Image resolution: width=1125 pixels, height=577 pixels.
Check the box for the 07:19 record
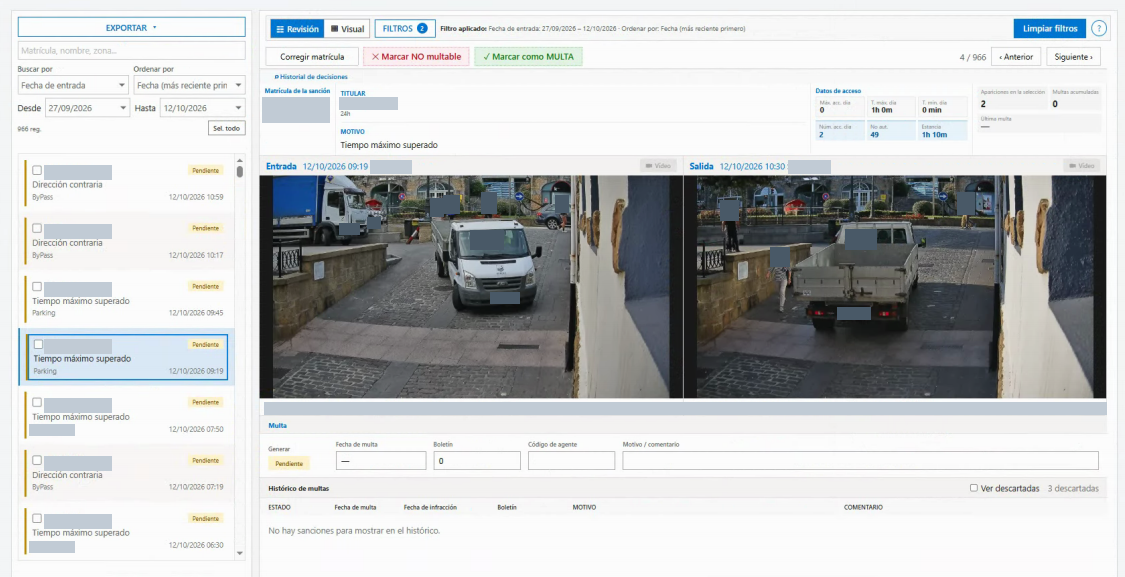(37, 461)
